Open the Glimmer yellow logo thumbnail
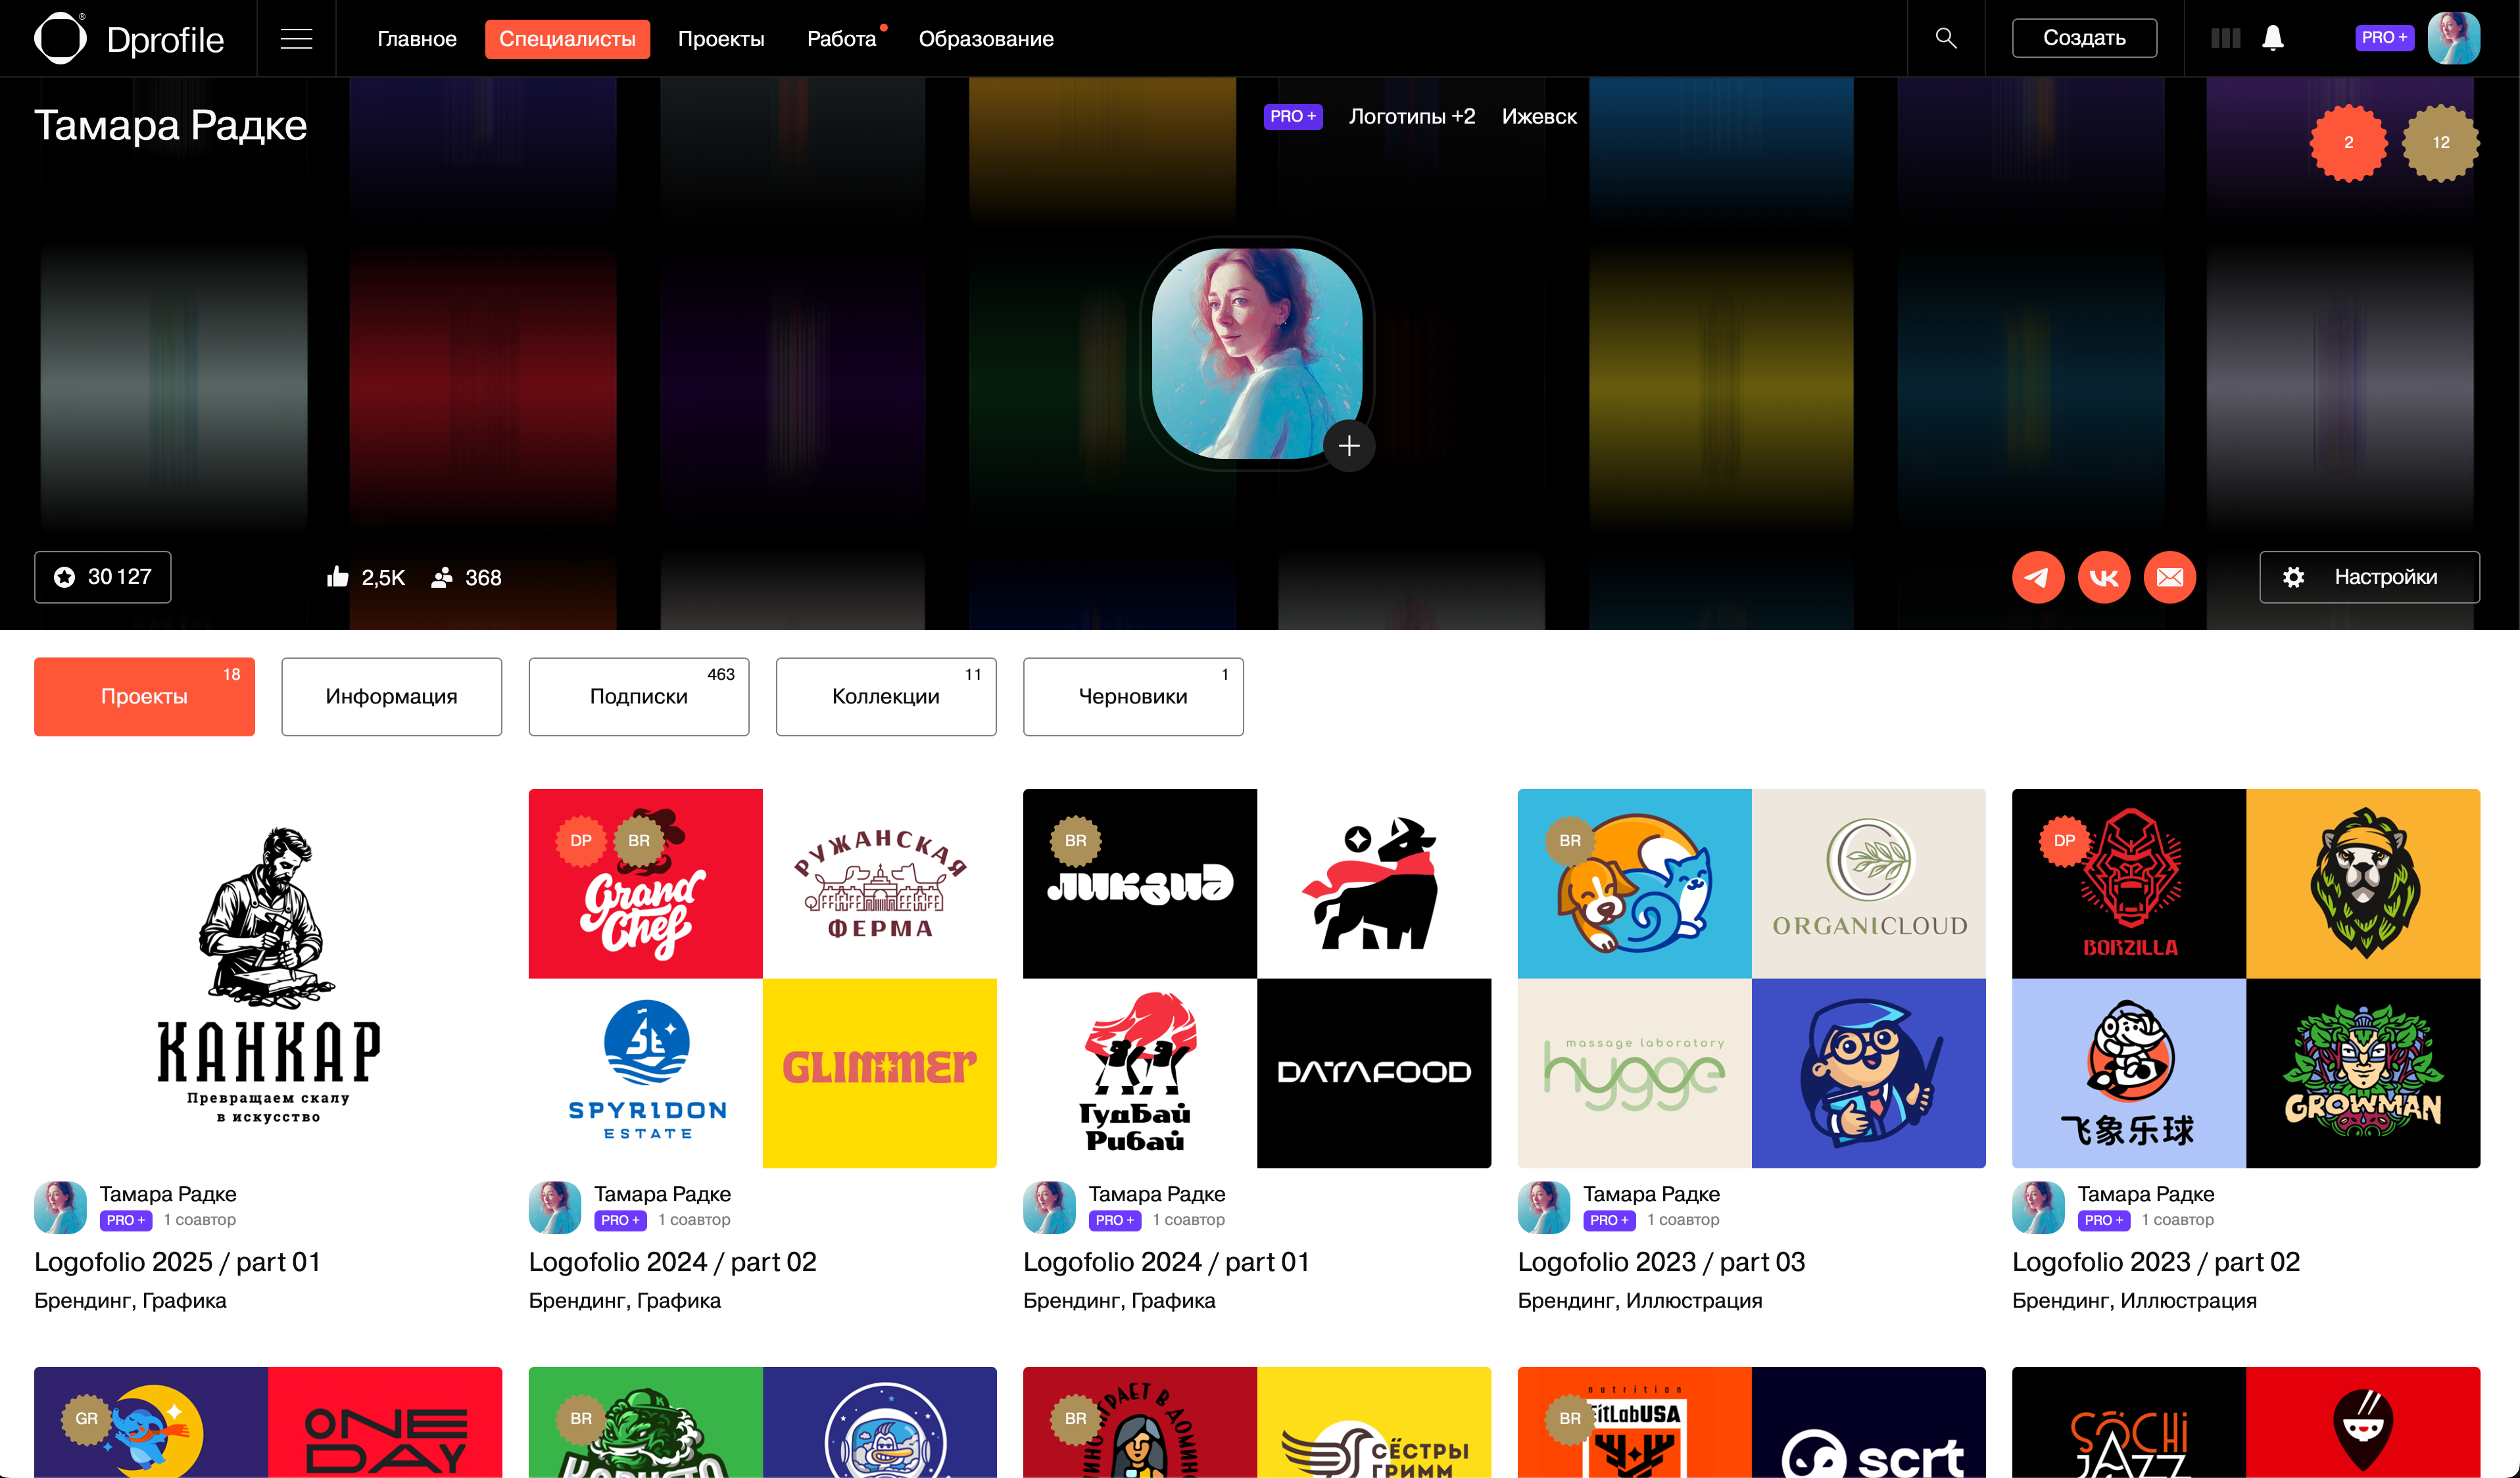Viewport: 2520px width, 1478px height. (880, 1073)
